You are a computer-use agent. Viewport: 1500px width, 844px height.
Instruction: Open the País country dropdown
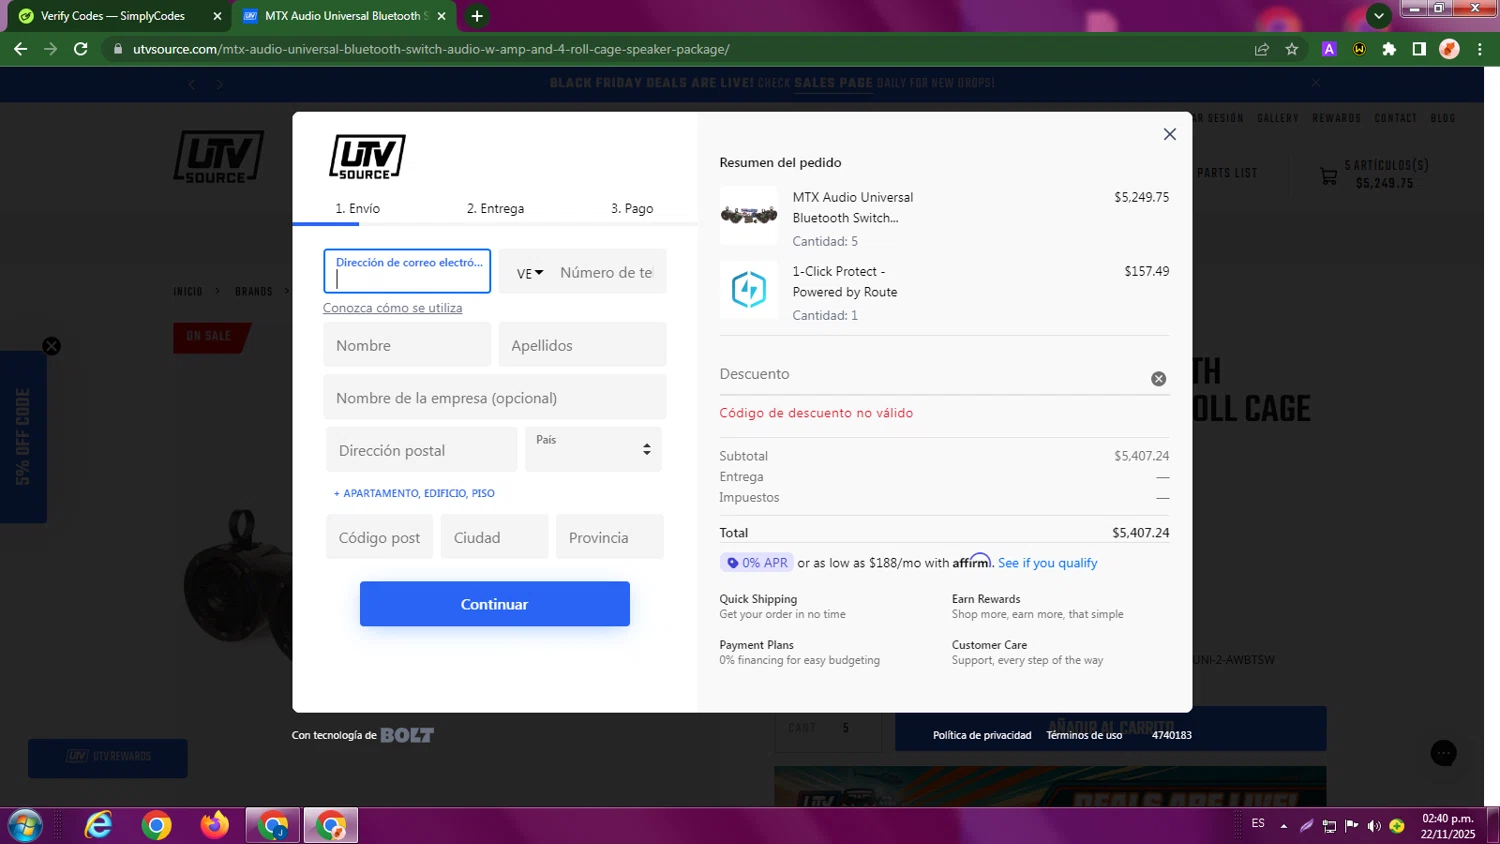[x=593, y=449]
